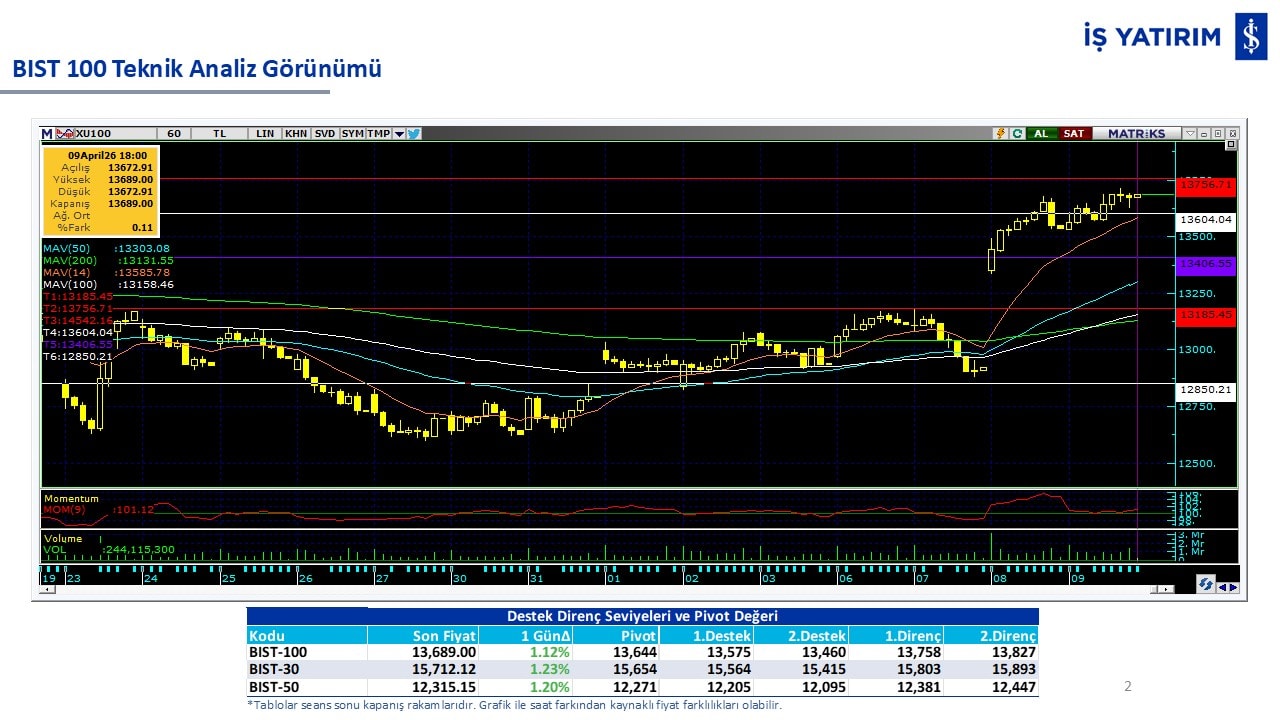Image resolution: width=1280 pixels, height=720 pixels.
Task: Toggle the LIN scale mode
Action: [x=265, y=133]
